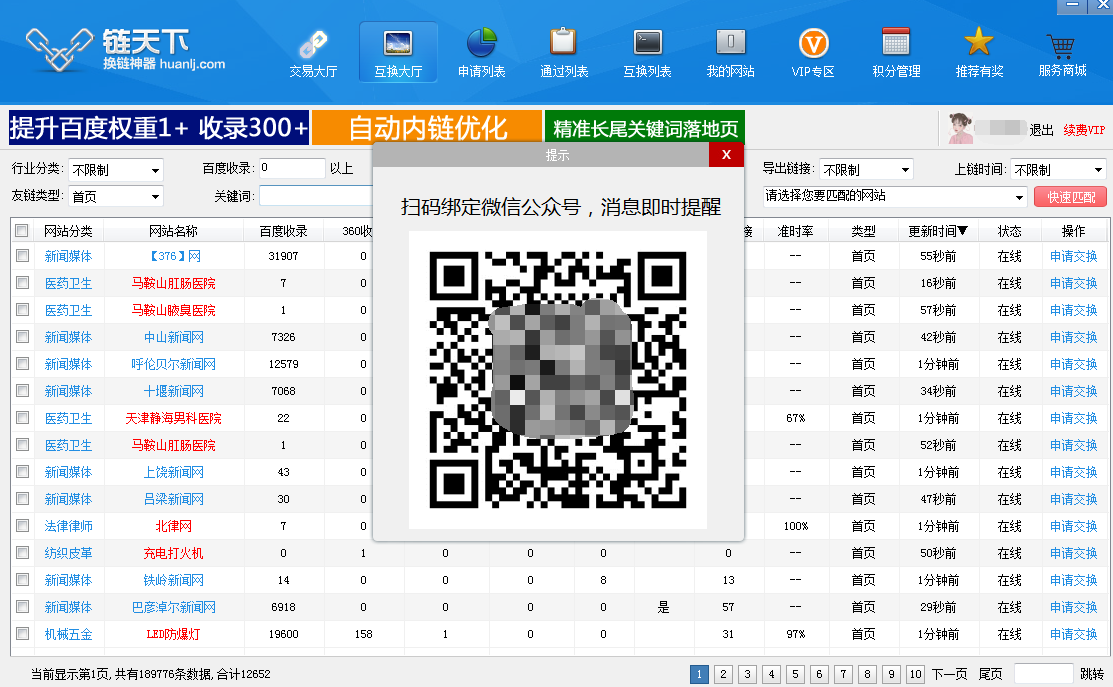This screenshot has height=687, width=1113.
Task: Go to page 2 in pagination
Action: (723, 674)
